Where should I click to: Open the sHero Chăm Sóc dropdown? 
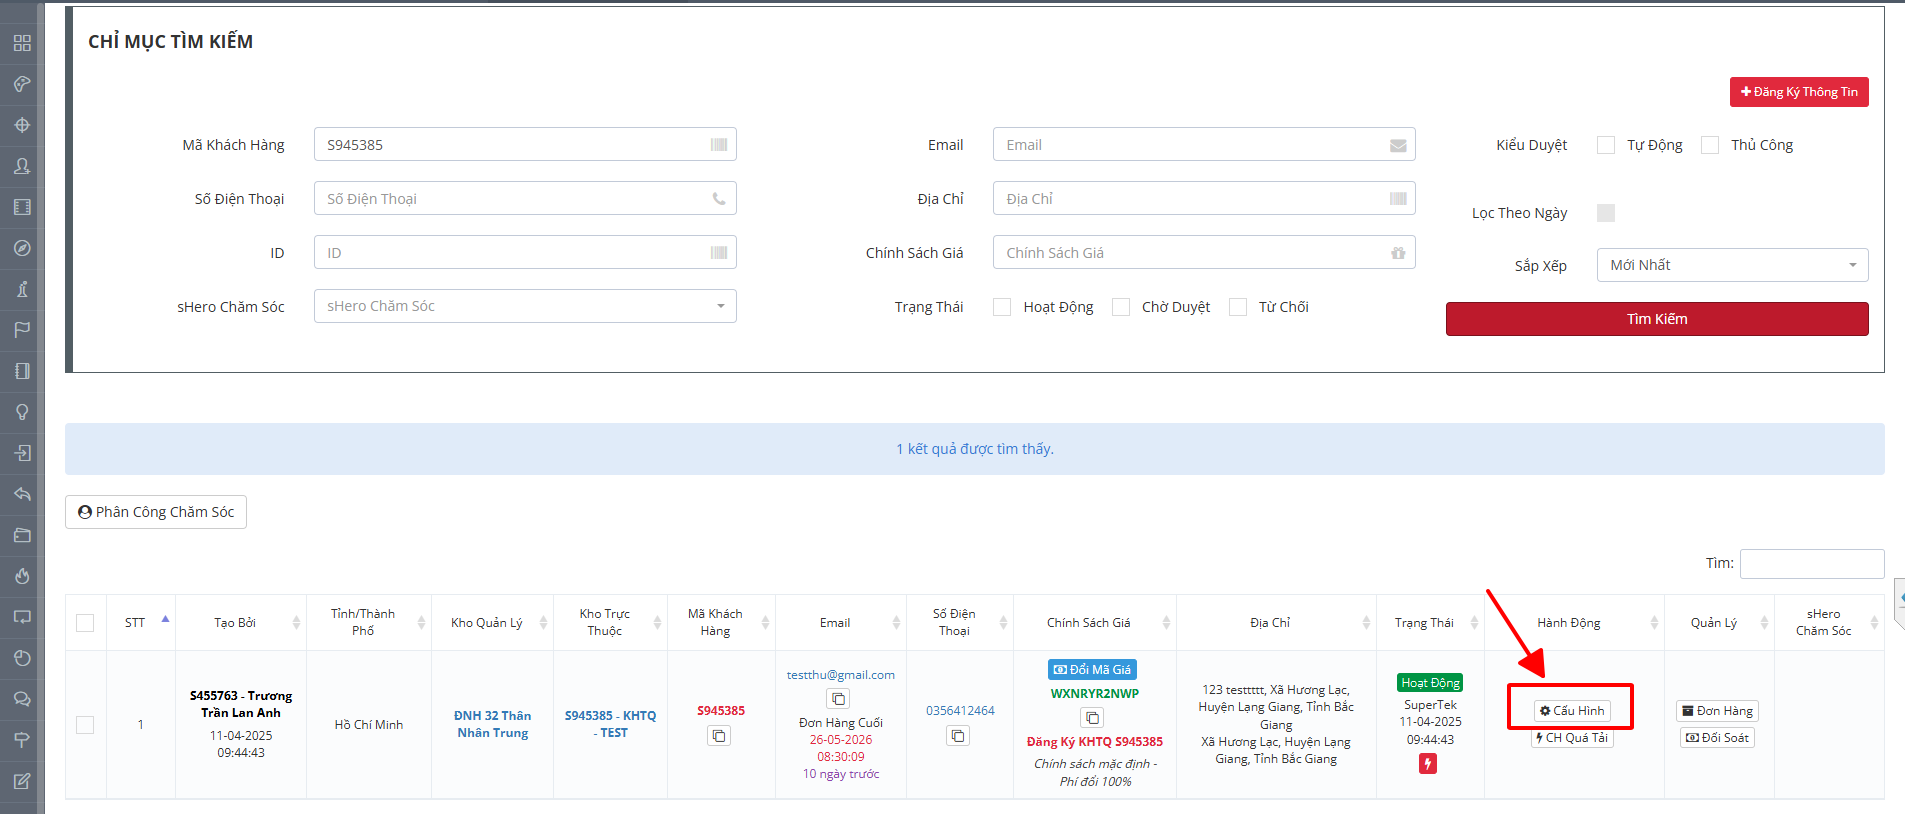[x=525, y=306]
